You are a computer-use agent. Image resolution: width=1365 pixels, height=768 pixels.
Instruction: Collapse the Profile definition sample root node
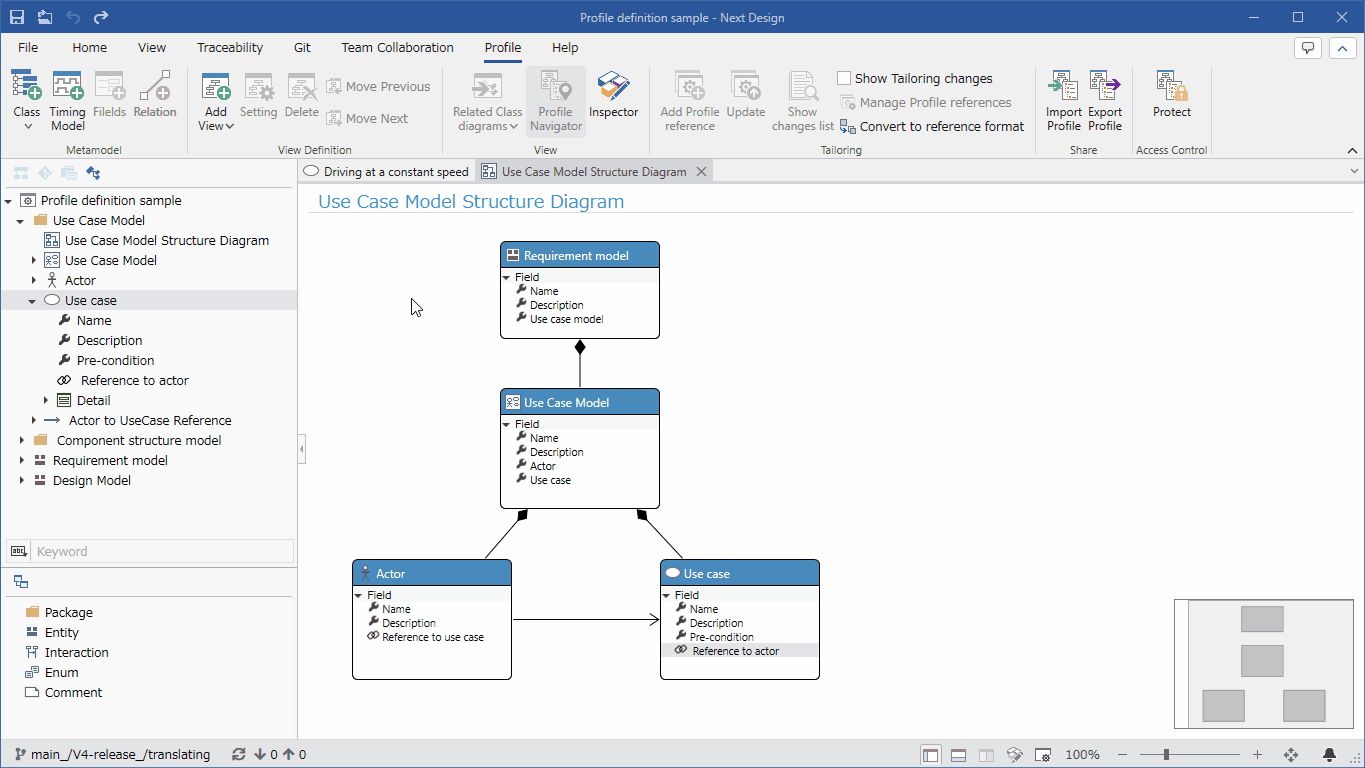pyautogui.click(x=9, y=201)
